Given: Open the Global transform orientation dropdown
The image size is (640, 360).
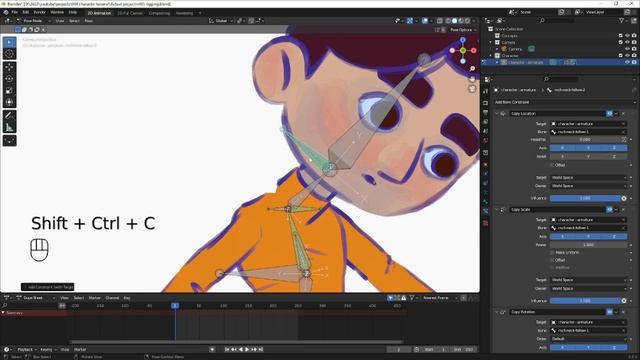Looking at the screenshot, I should 221,21.
